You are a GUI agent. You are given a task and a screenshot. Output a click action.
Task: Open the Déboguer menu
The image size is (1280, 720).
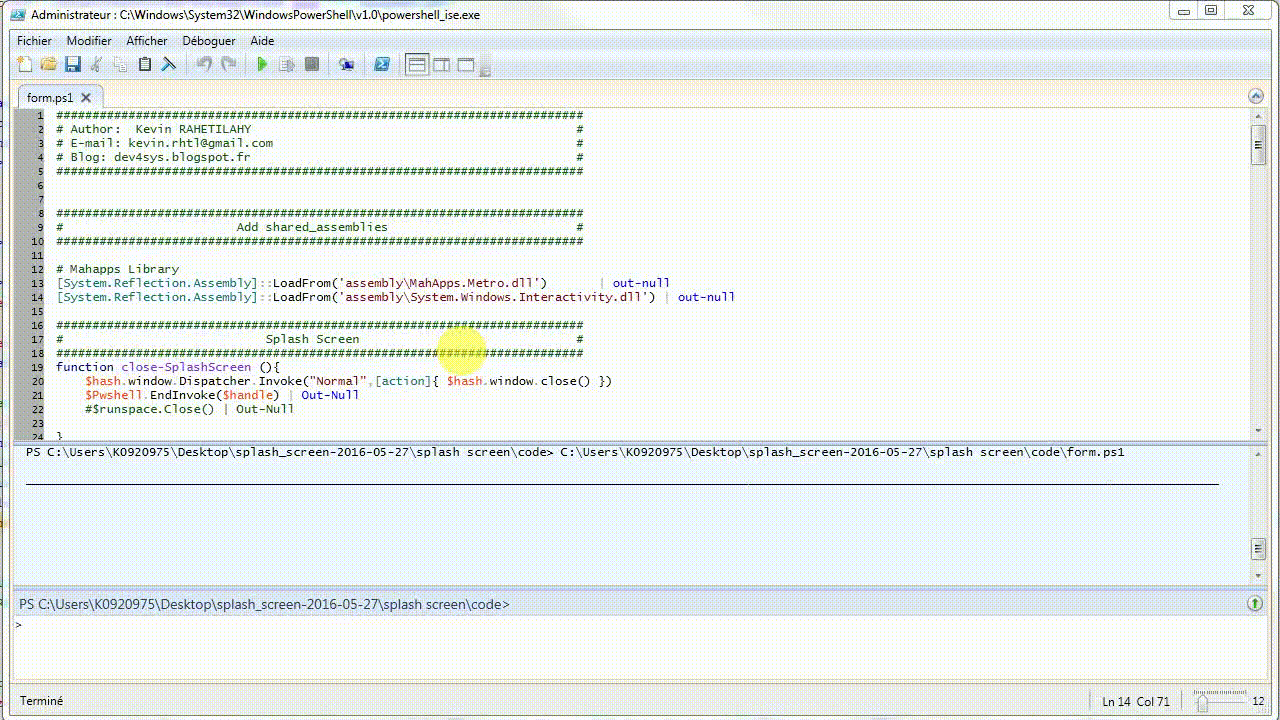208,41
